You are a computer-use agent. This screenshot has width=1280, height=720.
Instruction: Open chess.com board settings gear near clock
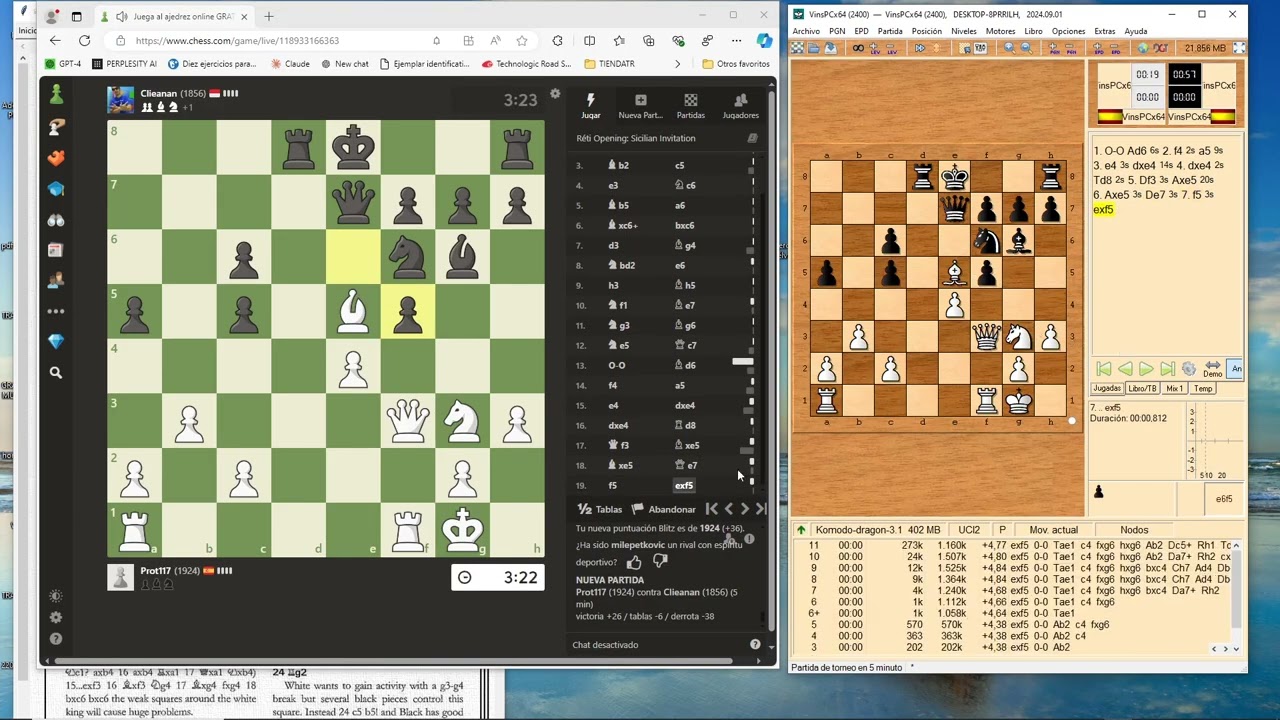(x=555, y=94)
